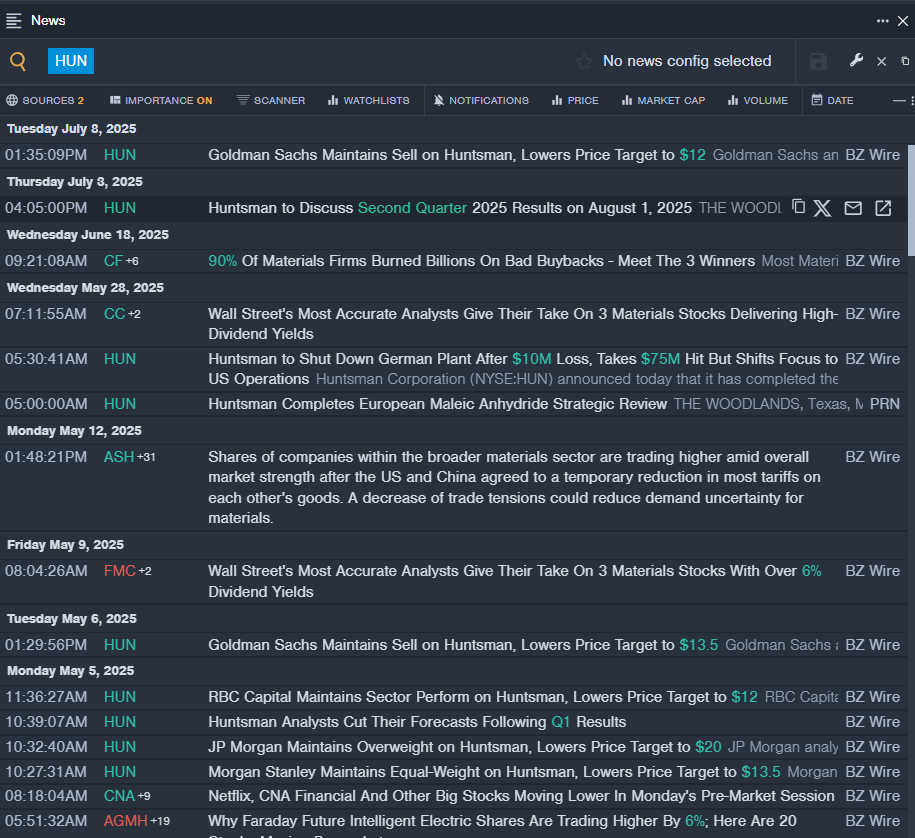915x838 pixels.
Task: Open materials sector tariffs news item
Action: coord(515,487)
